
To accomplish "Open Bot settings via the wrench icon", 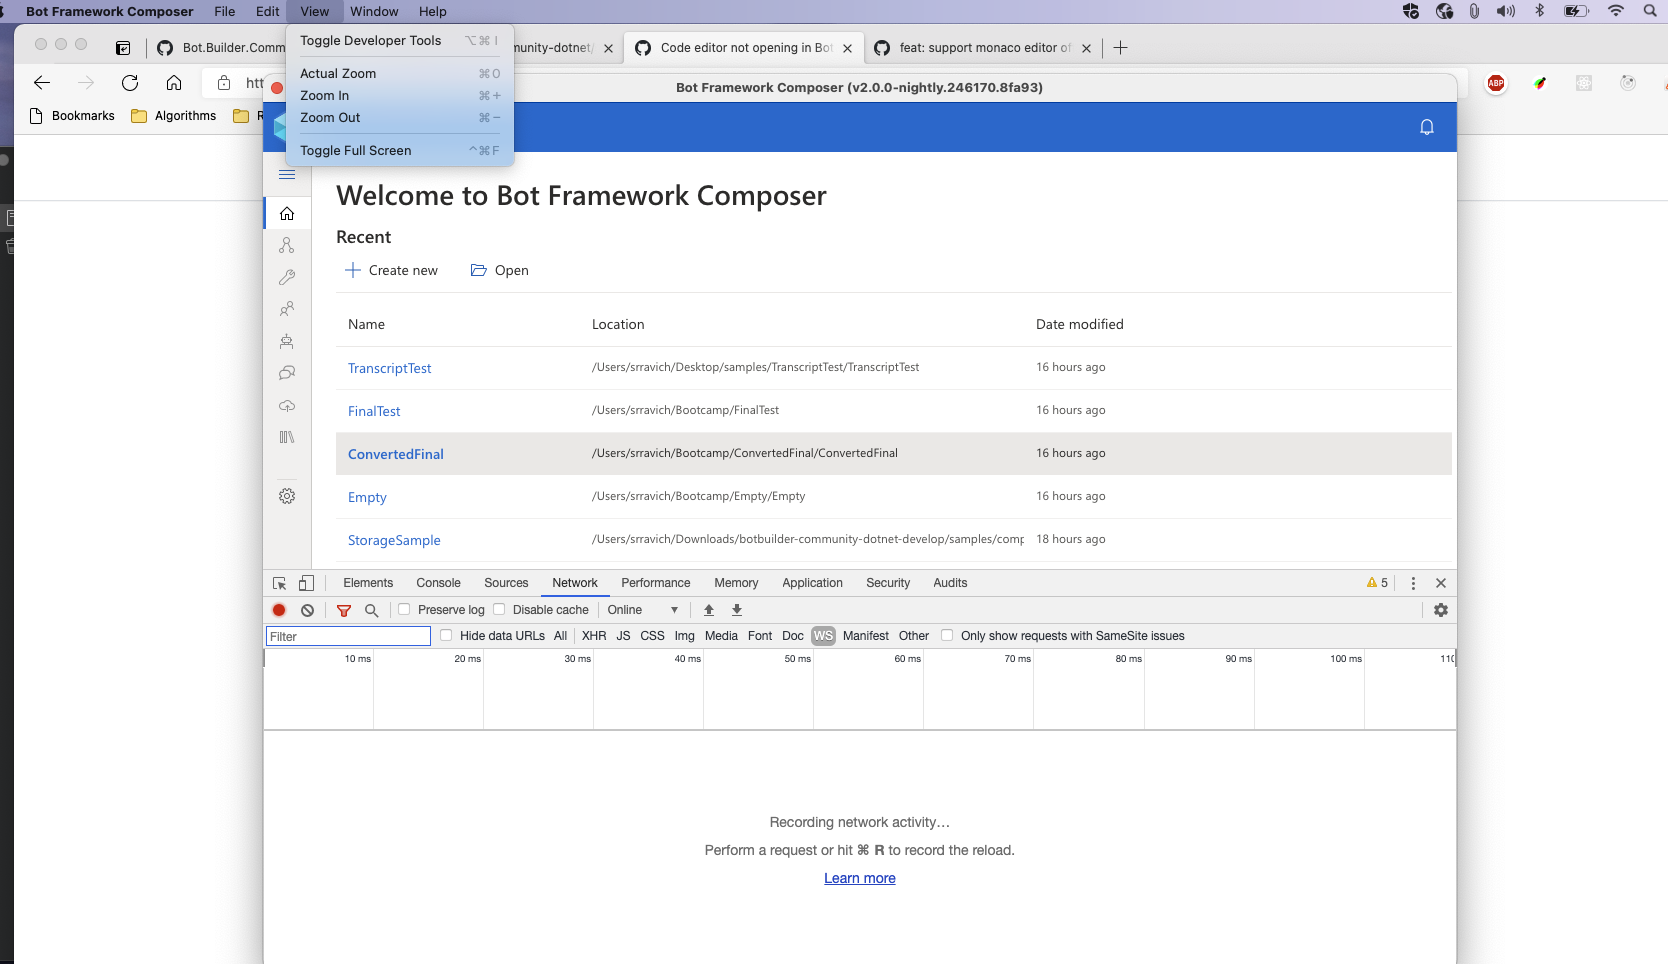I will (287, 277).
